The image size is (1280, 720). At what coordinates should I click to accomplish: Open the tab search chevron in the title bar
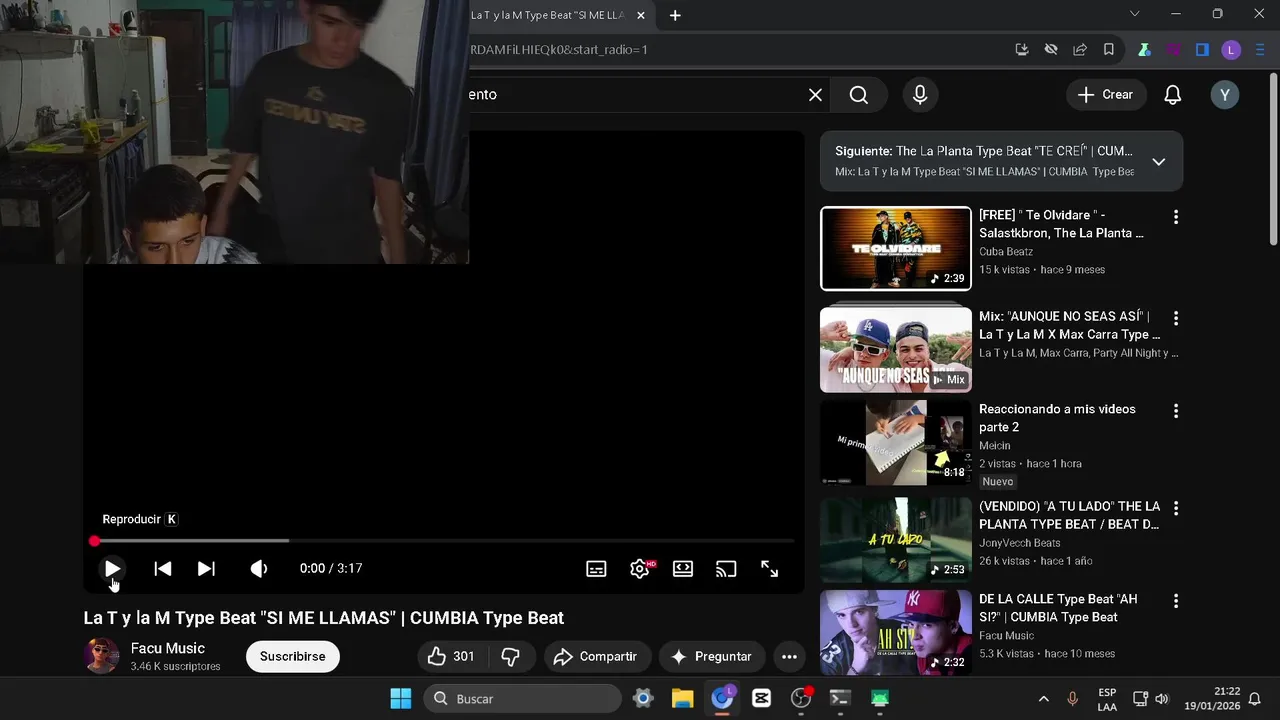[x=1134, y=14]
